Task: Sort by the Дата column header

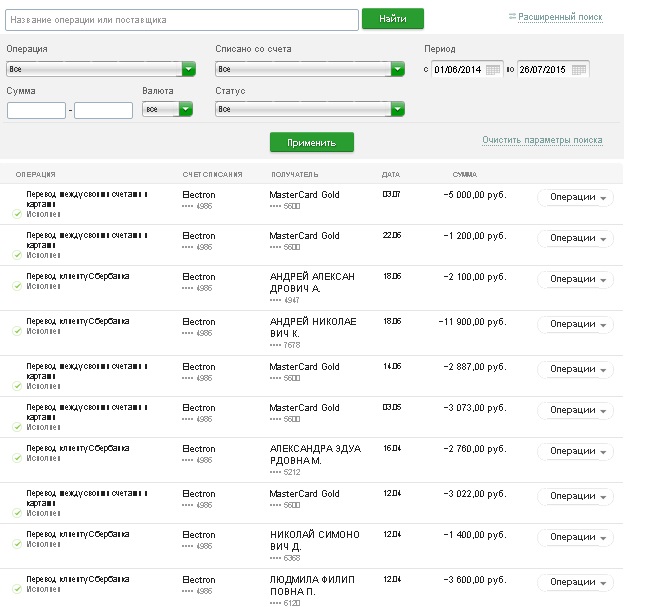Action: [391, 175]
